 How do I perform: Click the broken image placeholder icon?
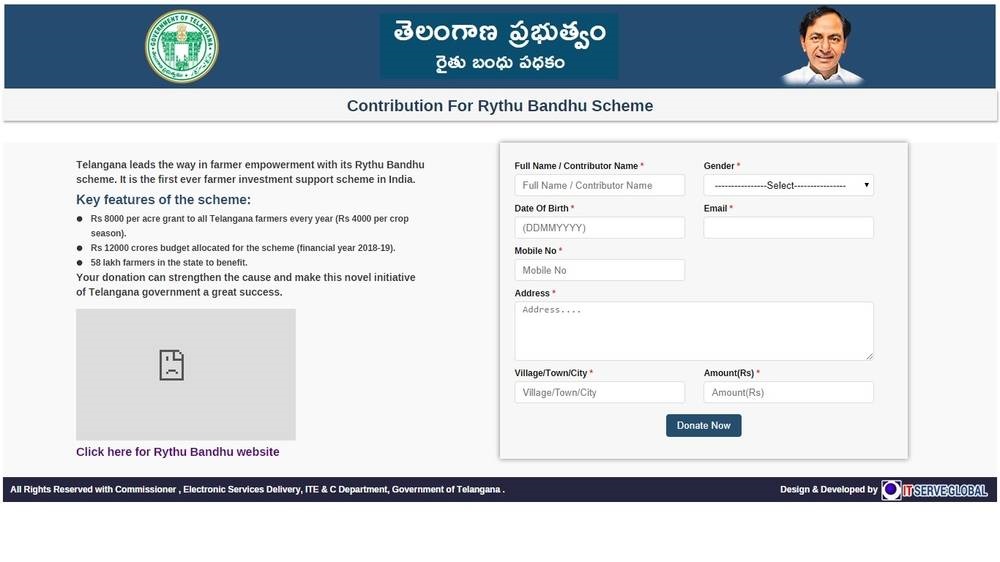(x=172, y=365)
